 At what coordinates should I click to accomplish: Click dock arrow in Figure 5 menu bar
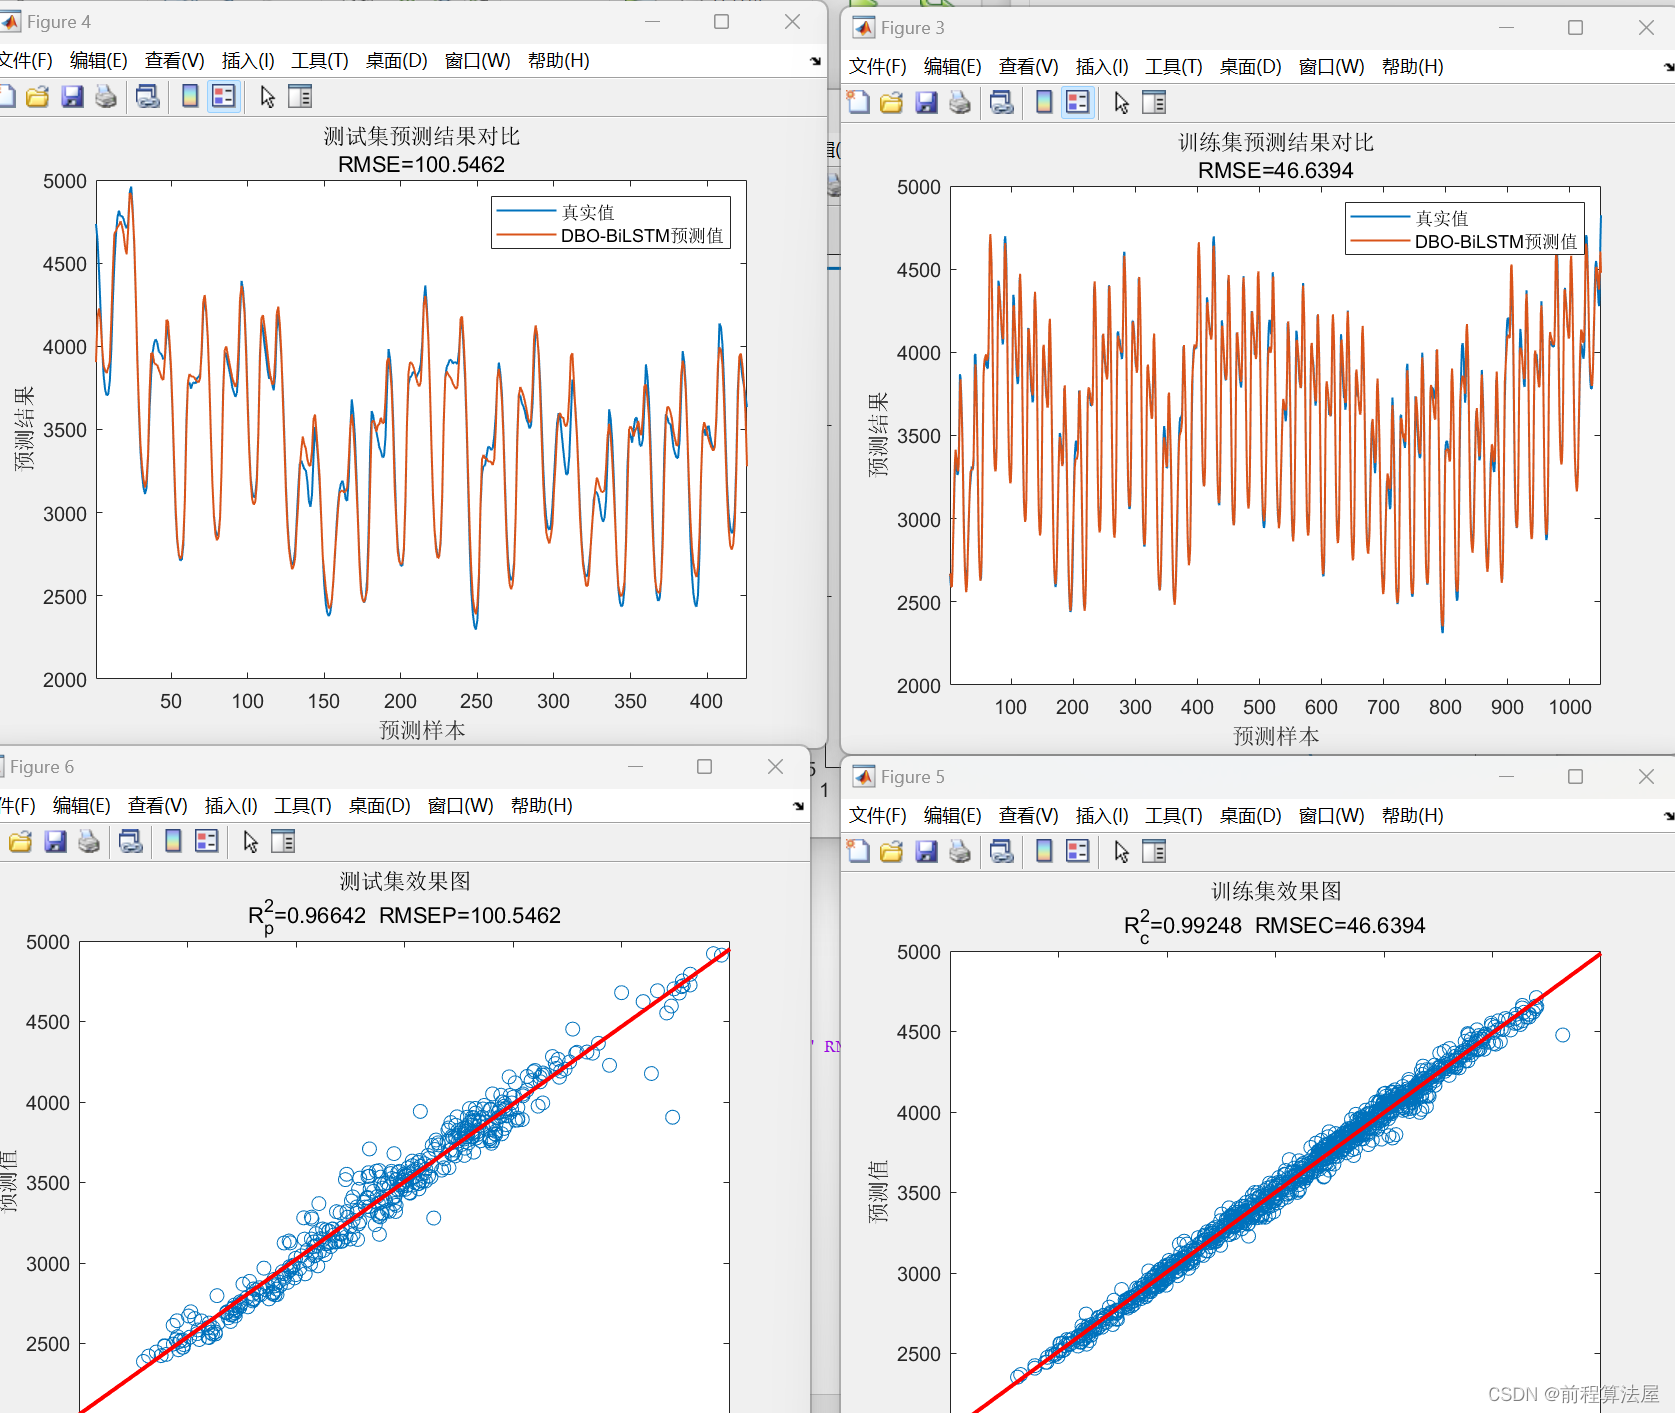point(1668,816)
